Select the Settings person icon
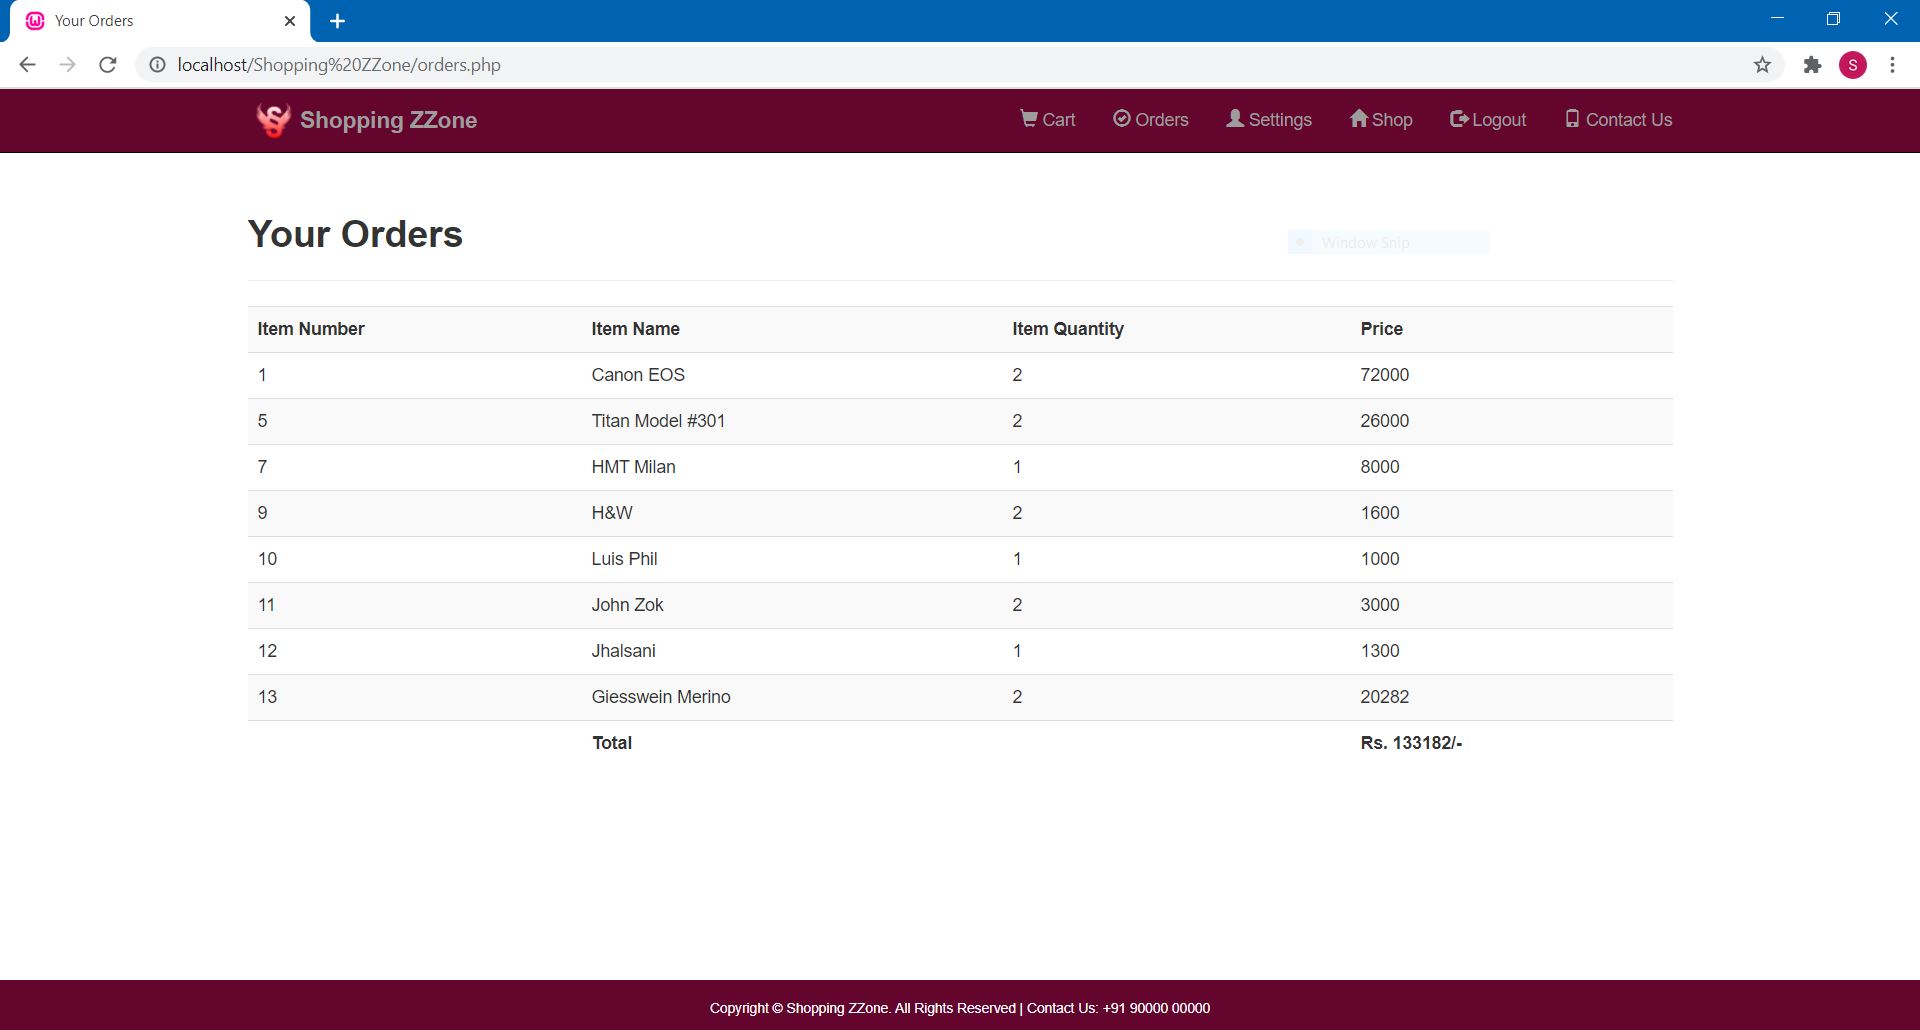Image resolution: width=1920 pixels, height=1030 pixels. point(1236,120)
